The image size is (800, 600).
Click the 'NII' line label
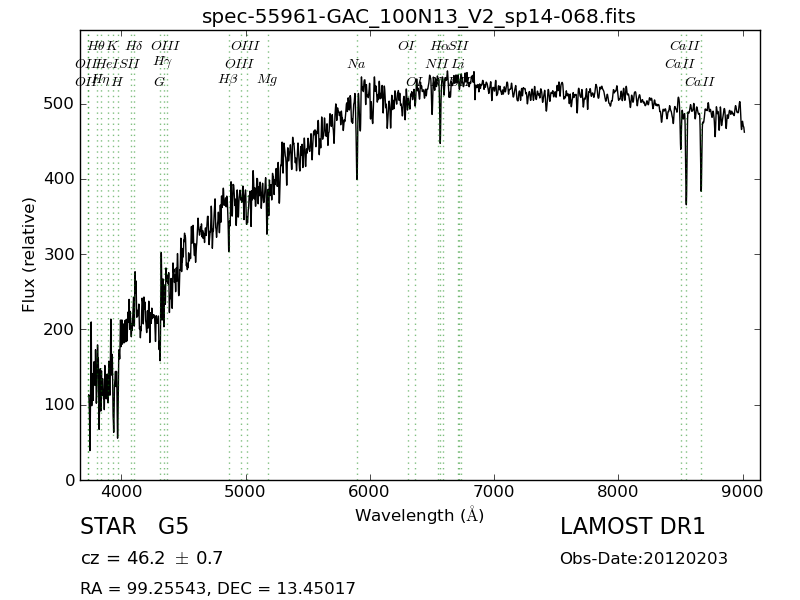click(437, 64)
